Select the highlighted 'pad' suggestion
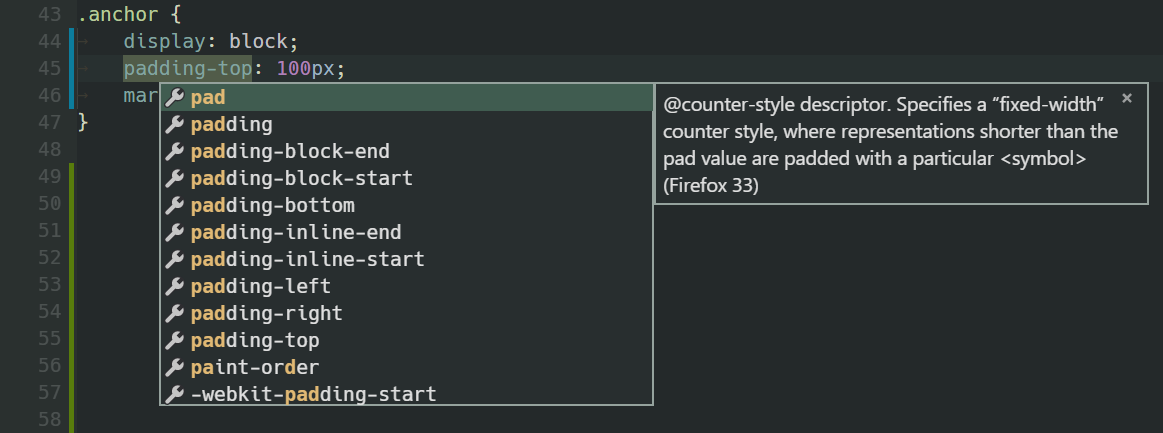1163x433 pixels. 208,98
